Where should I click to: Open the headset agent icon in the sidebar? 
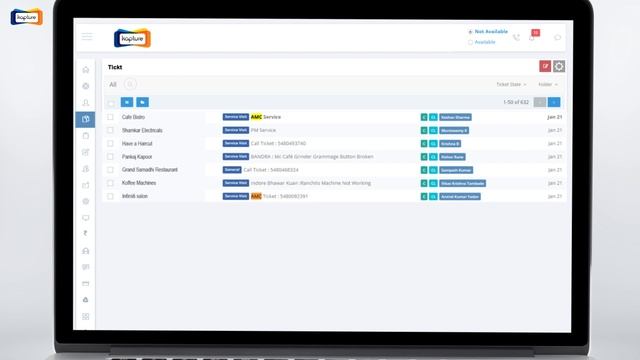click(86, 251)
